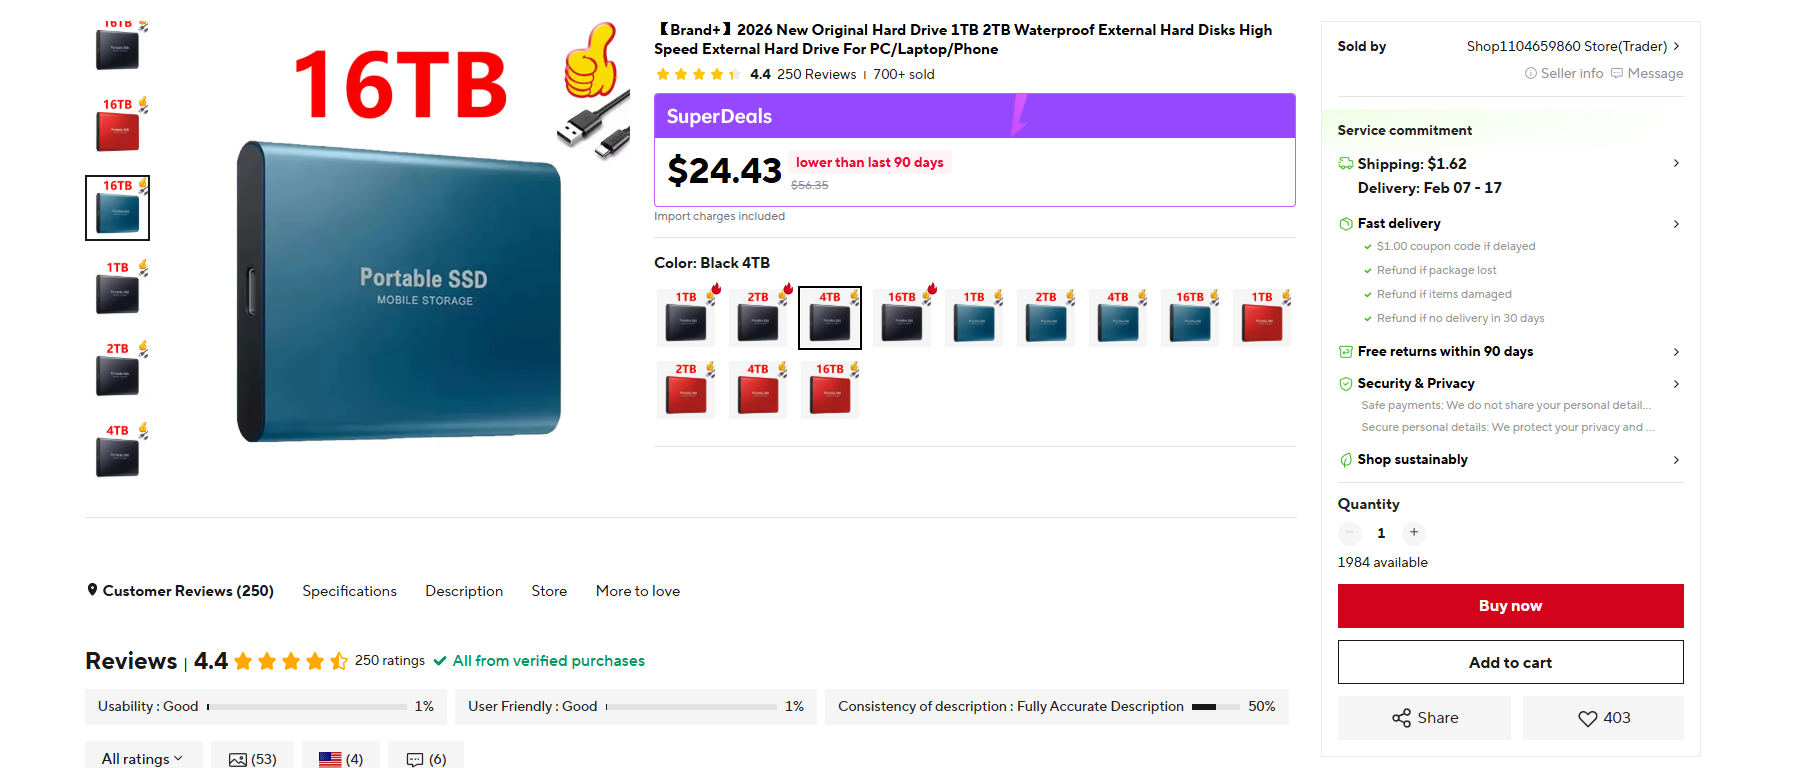Select the red 16TB thumbnail in left gallery
Image resolution: width=1820 pixels, height=768 pixels.
tap(118, 126)
